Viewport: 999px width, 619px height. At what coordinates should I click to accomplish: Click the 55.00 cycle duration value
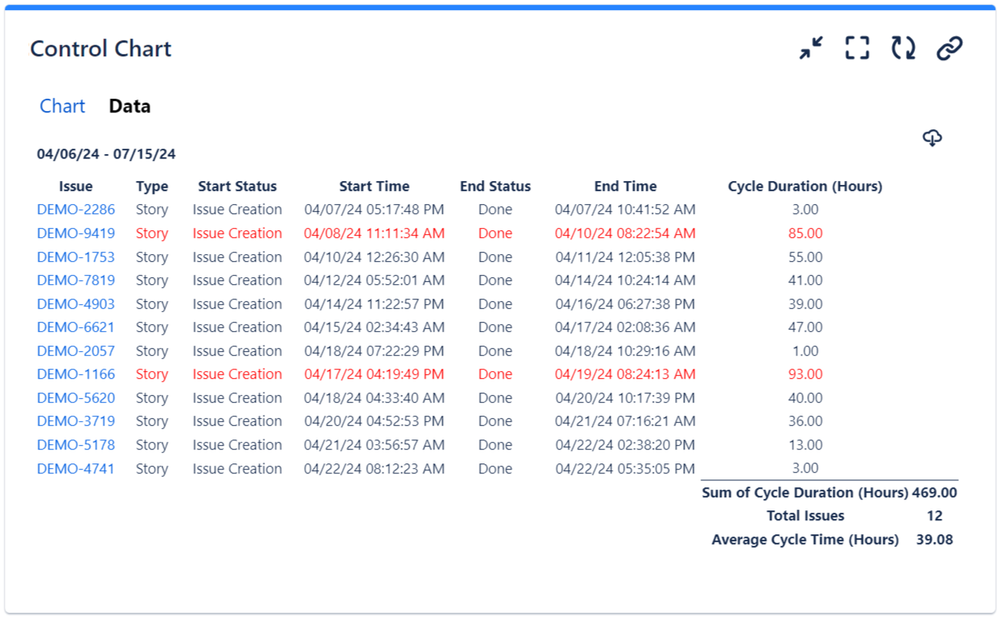(805, 257)
